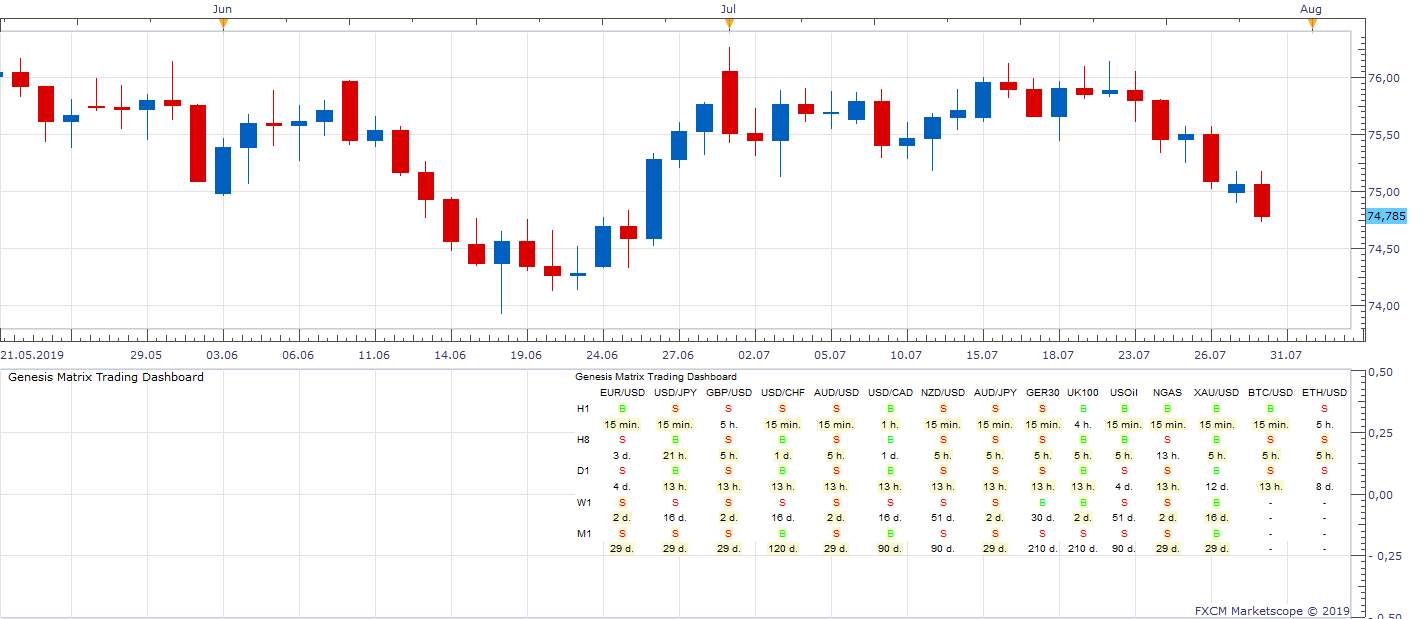The height and width of the screenshot is (619, 1423).
Task: Click the 12 d. cell under XAU/USD
Action: pos(1216,487)
